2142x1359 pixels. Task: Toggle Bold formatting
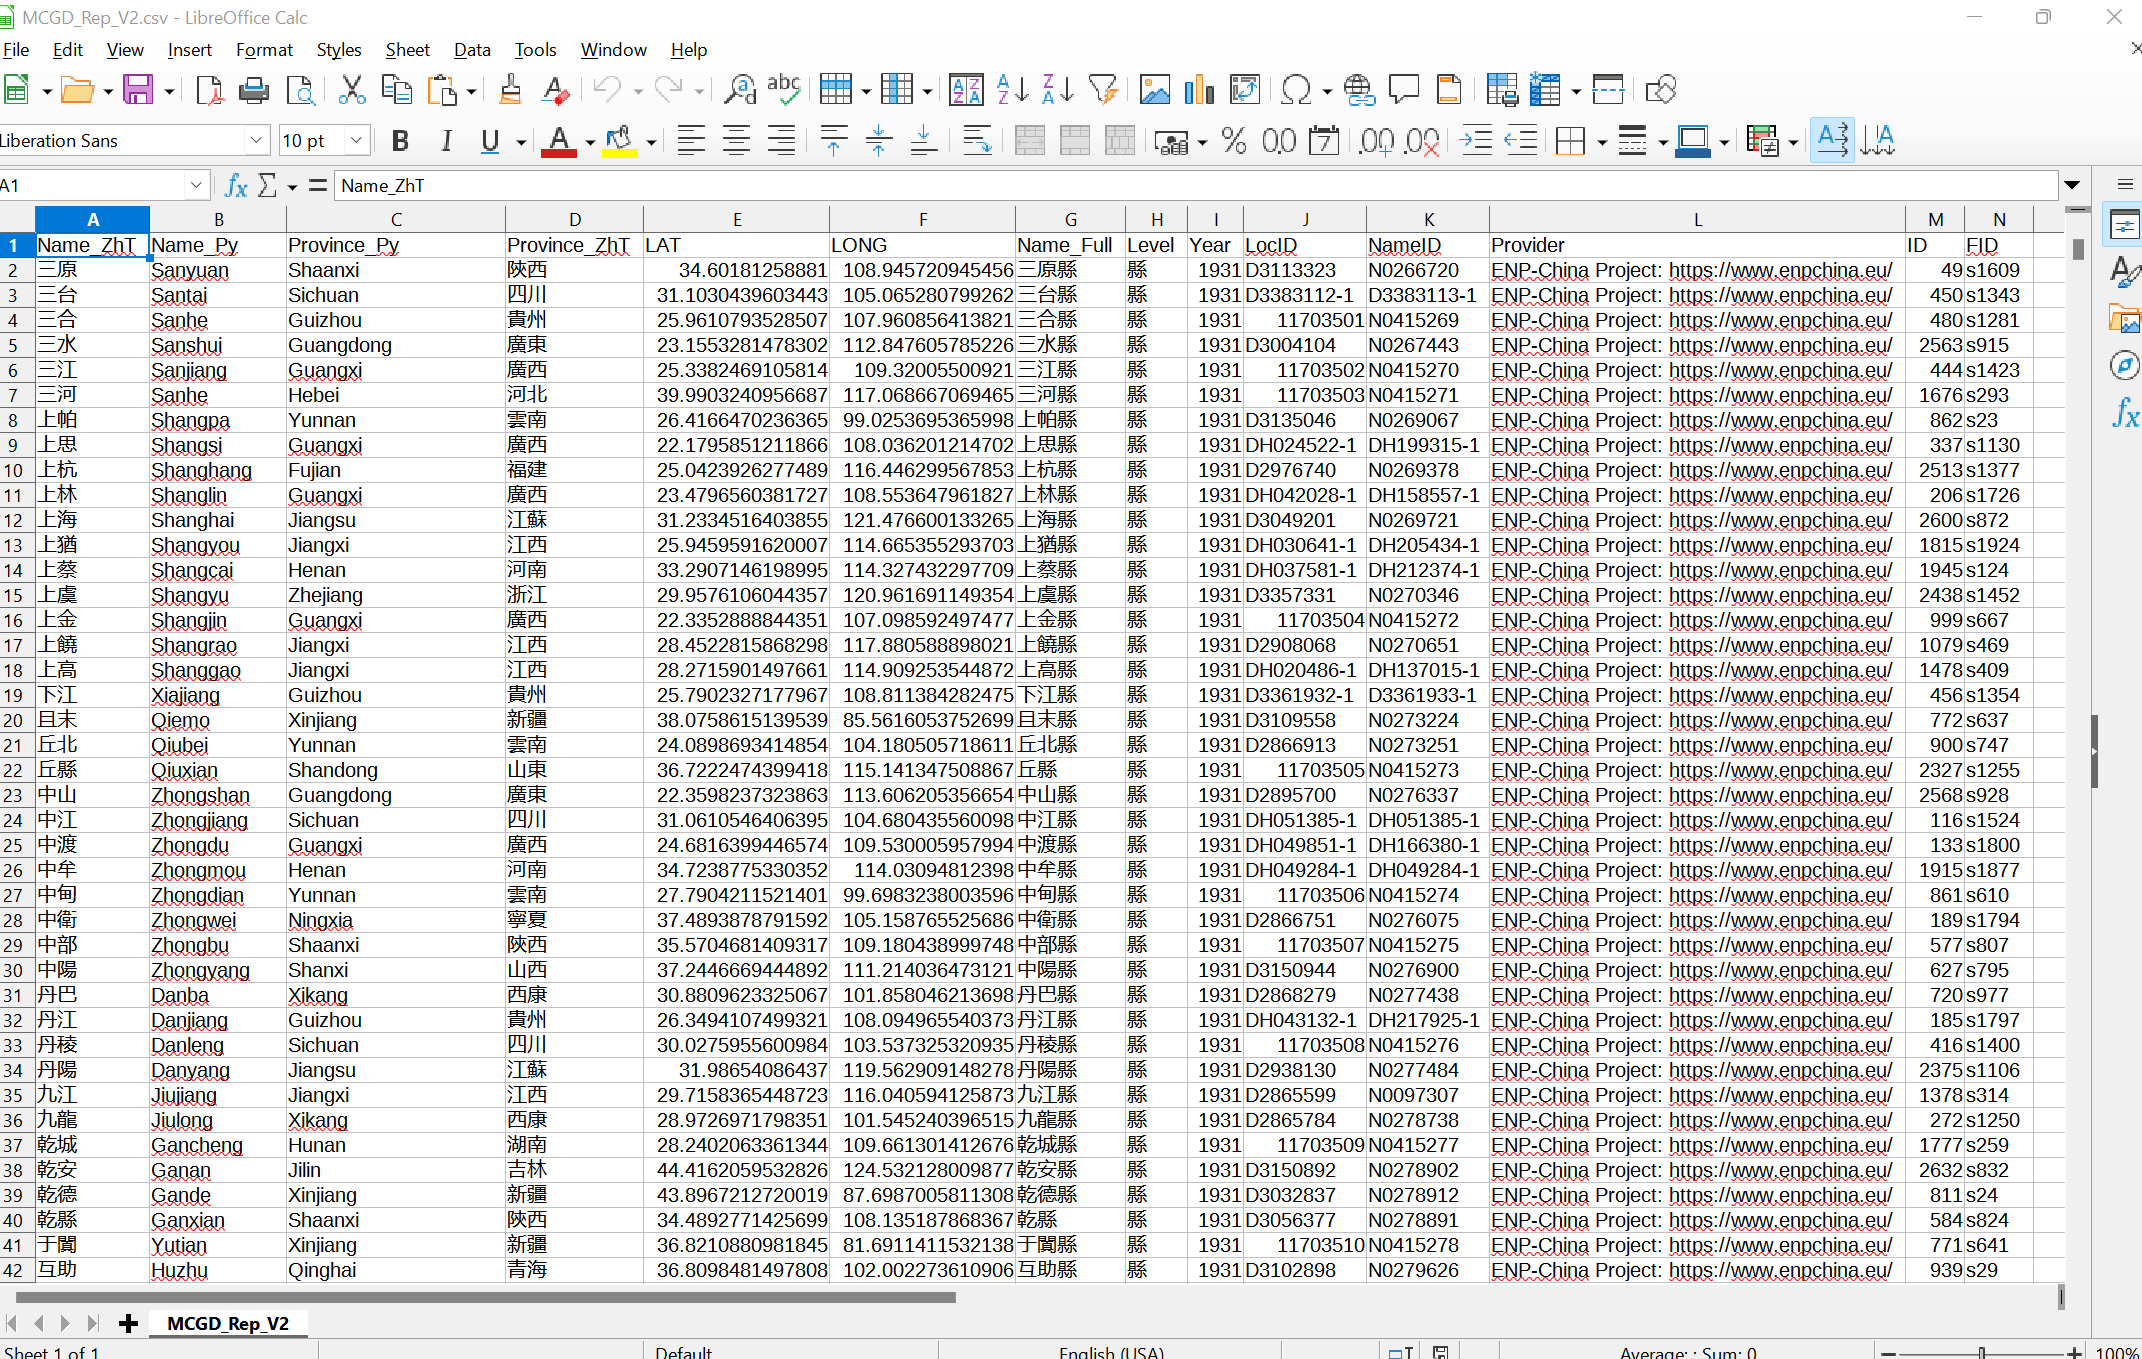(x=400, y=141)
